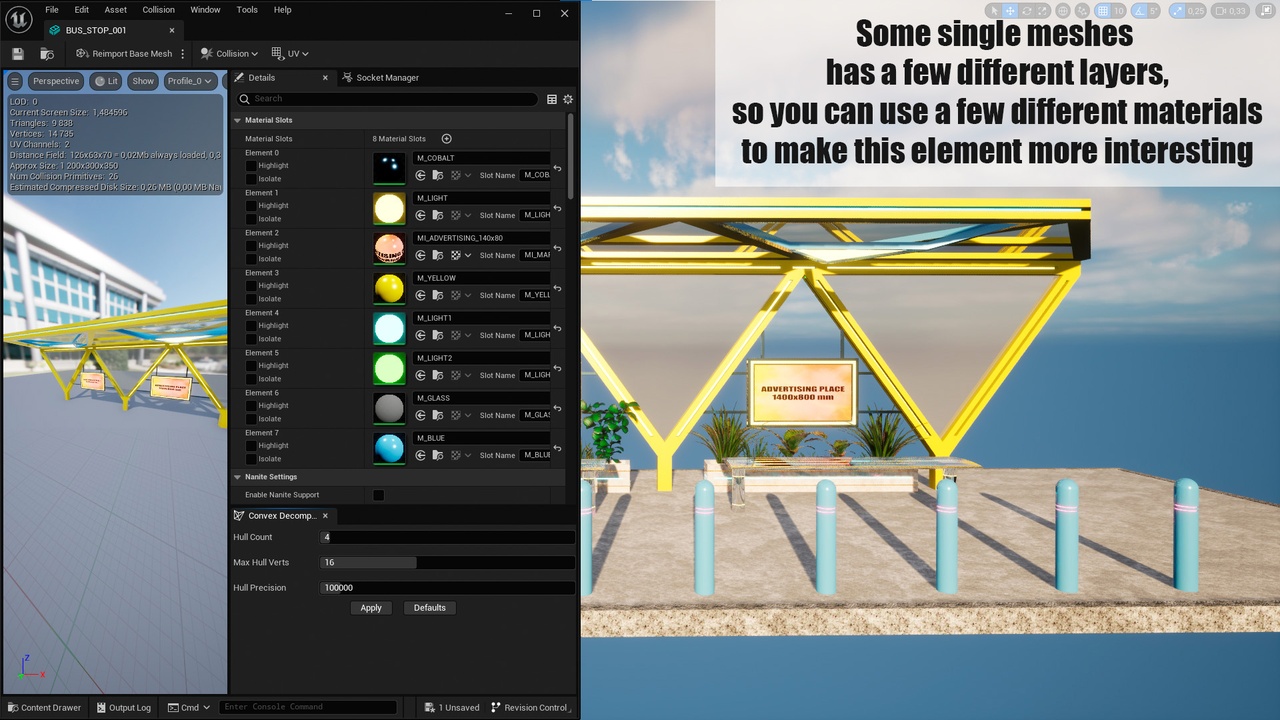Open Reimport Base Mesh options (three dots)

click(182, 54)
